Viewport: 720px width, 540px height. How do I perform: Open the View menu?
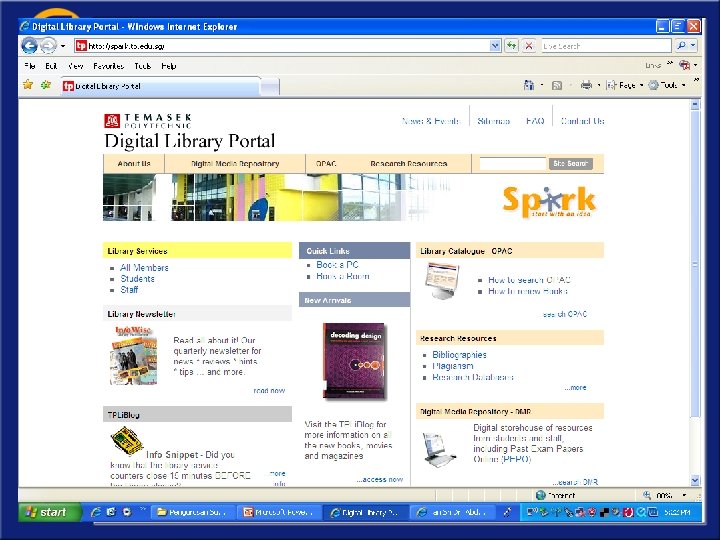pyautogui.click(x=76, y=66)
